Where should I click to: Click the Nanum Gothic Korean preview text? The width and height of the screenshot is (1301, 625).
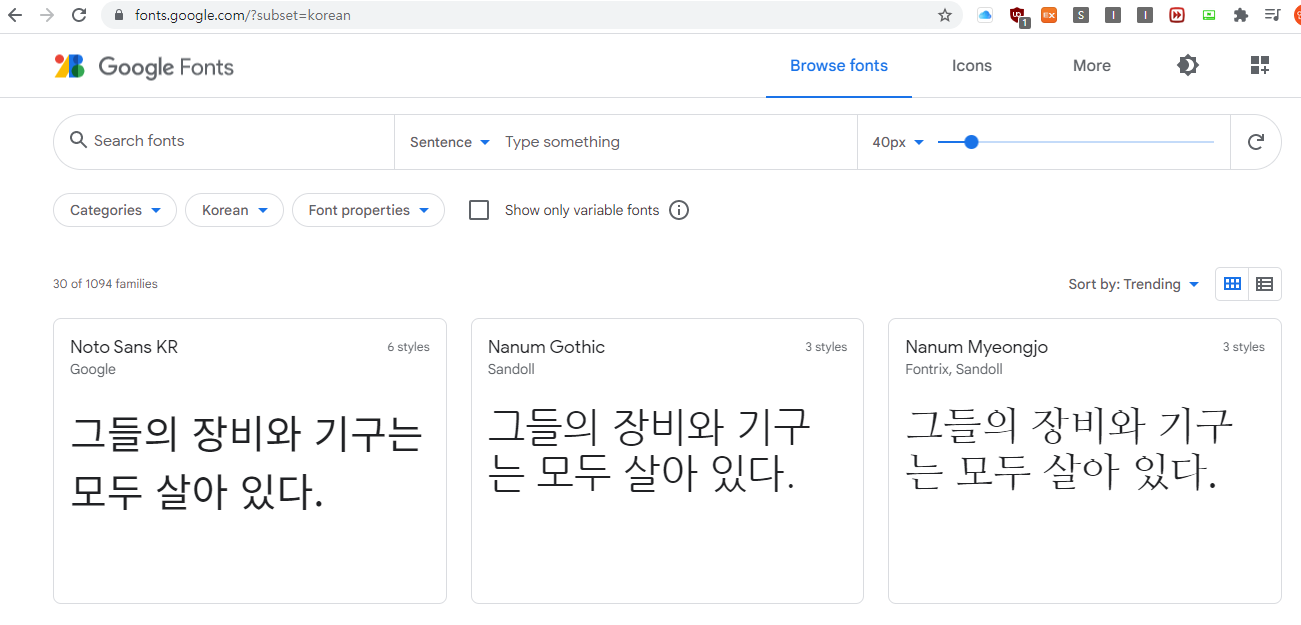(x=649, y=450)
